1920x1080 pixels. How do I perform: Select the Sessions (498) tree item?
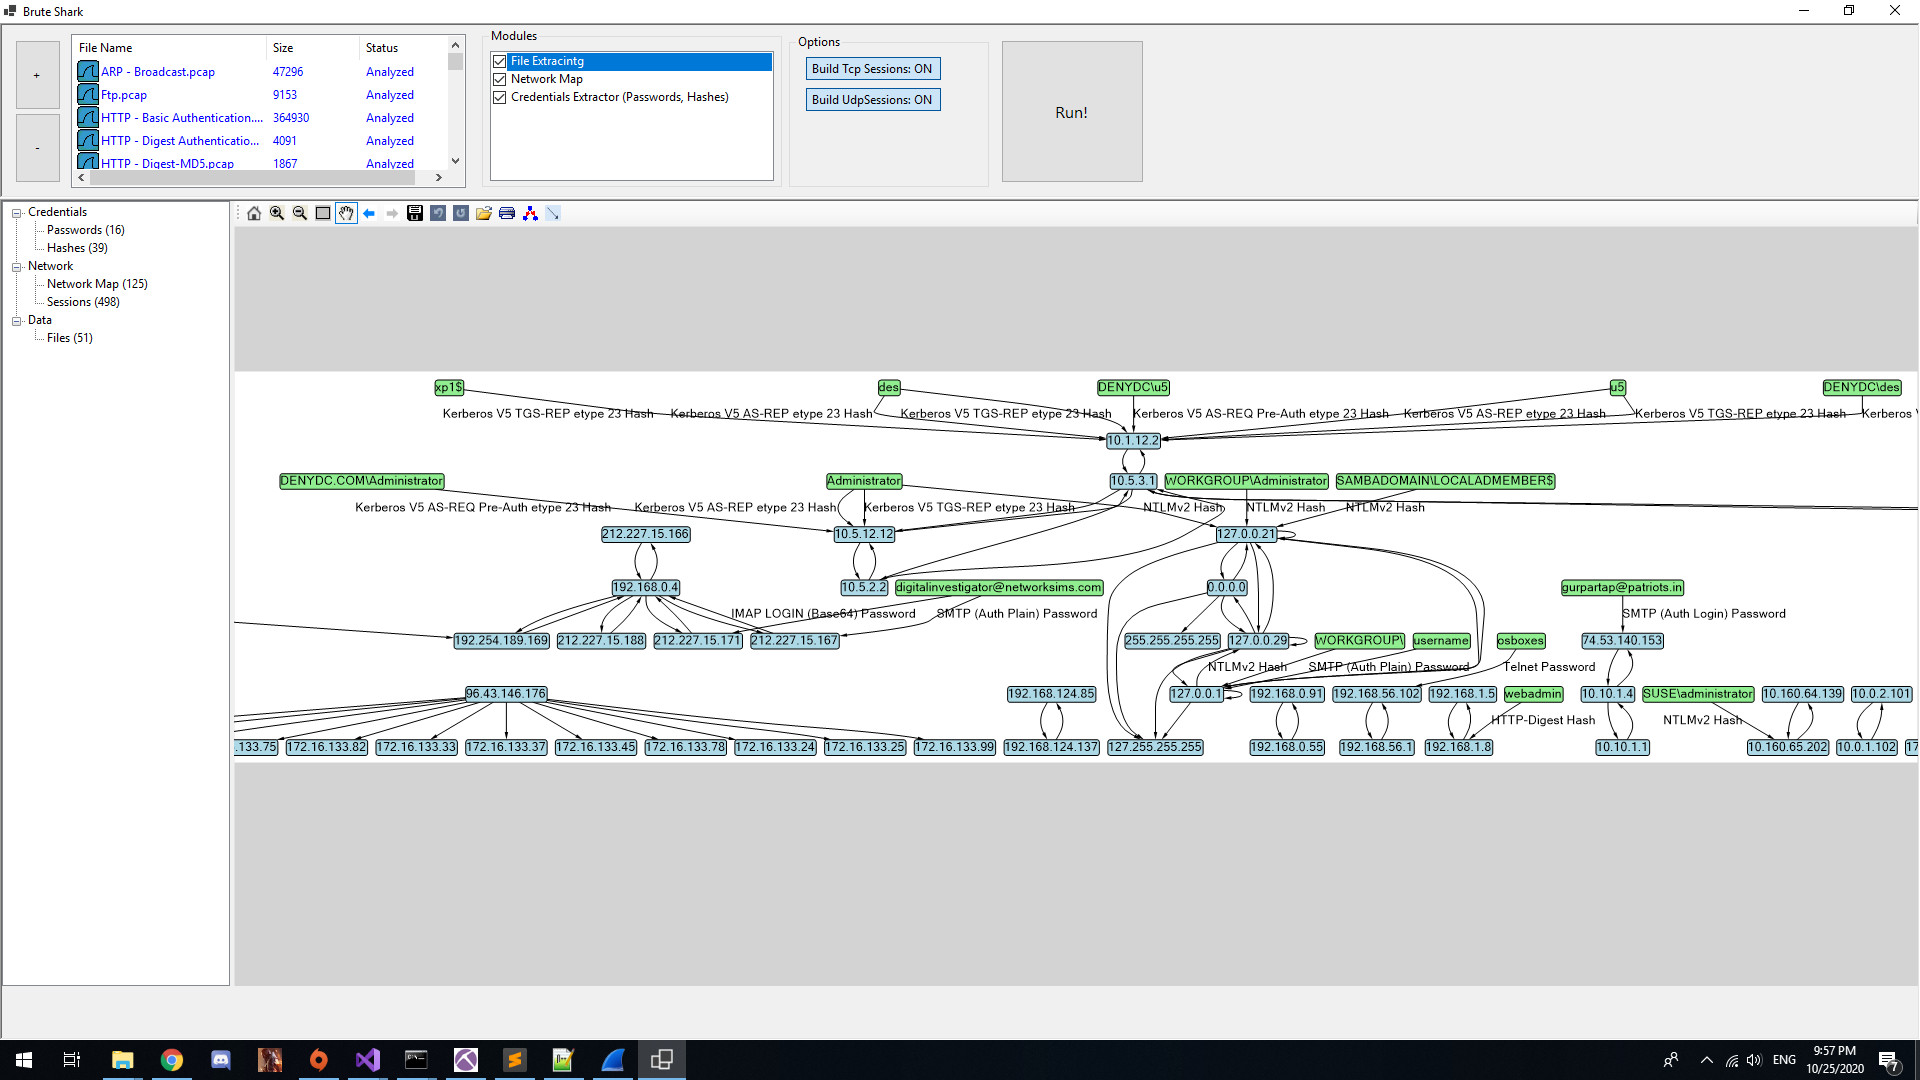pos(83,302)
